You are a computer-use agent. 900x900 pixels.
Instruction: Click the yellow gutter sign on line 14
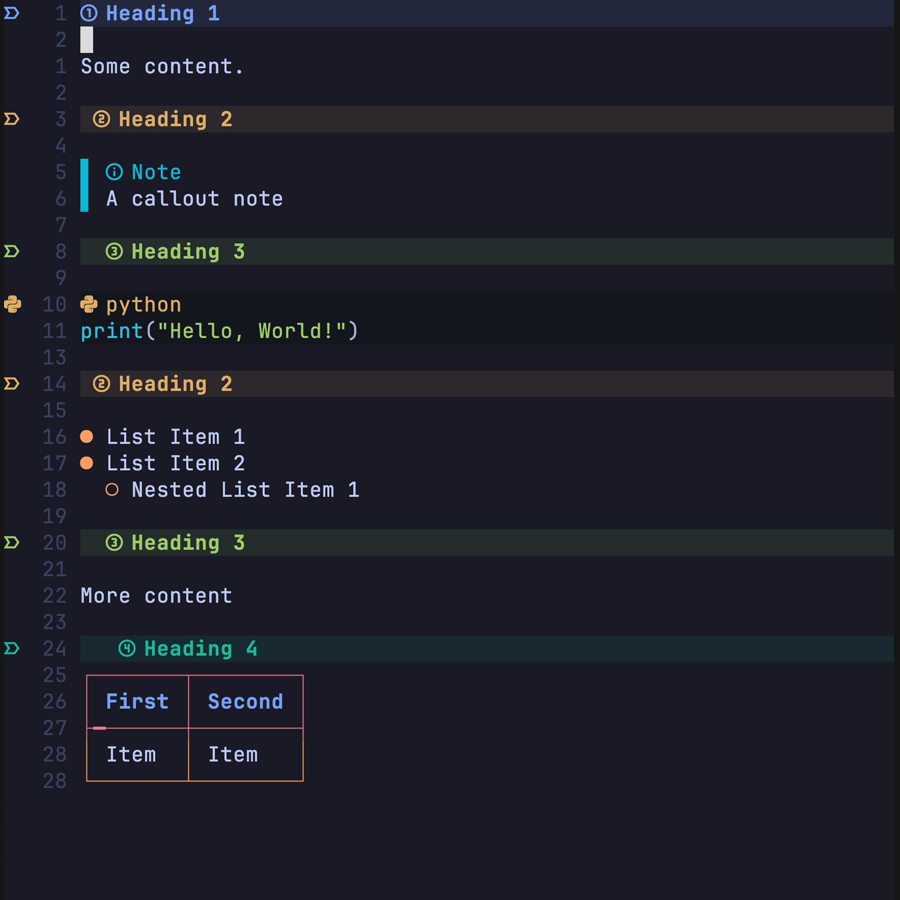click(x=12, y=384)
